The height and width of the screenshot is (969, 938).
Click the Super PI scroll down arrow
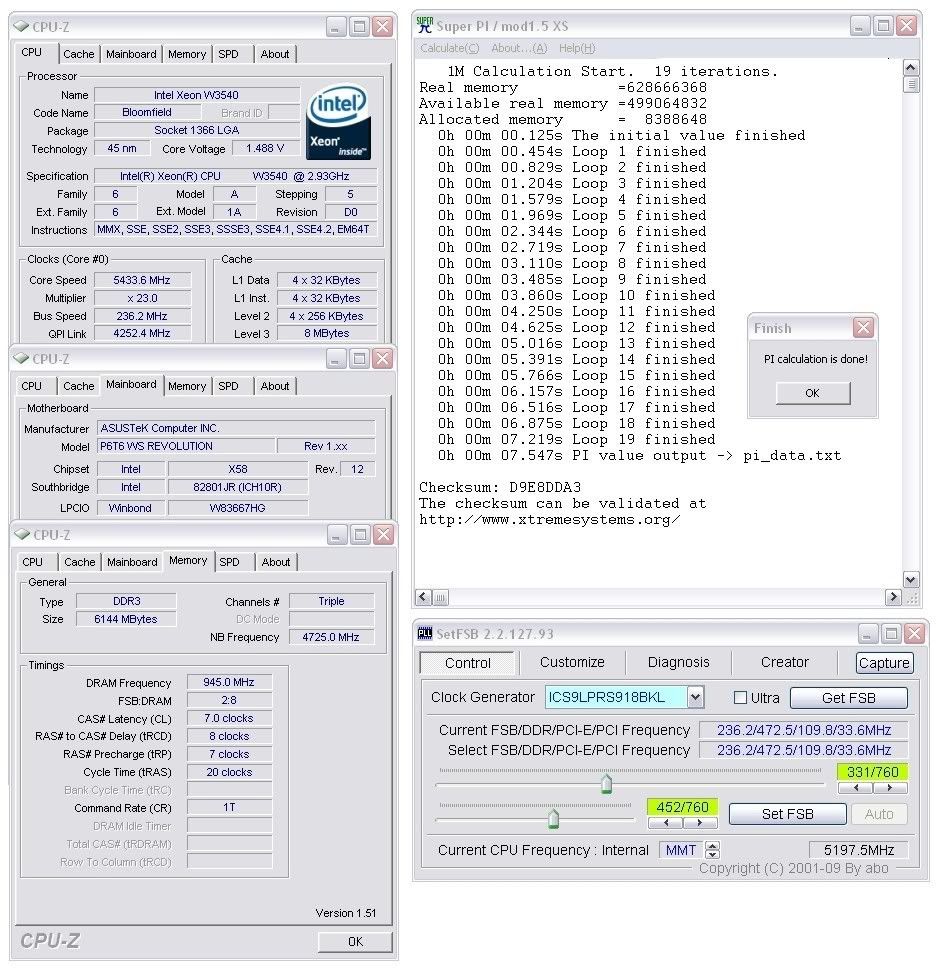(911, 580)
